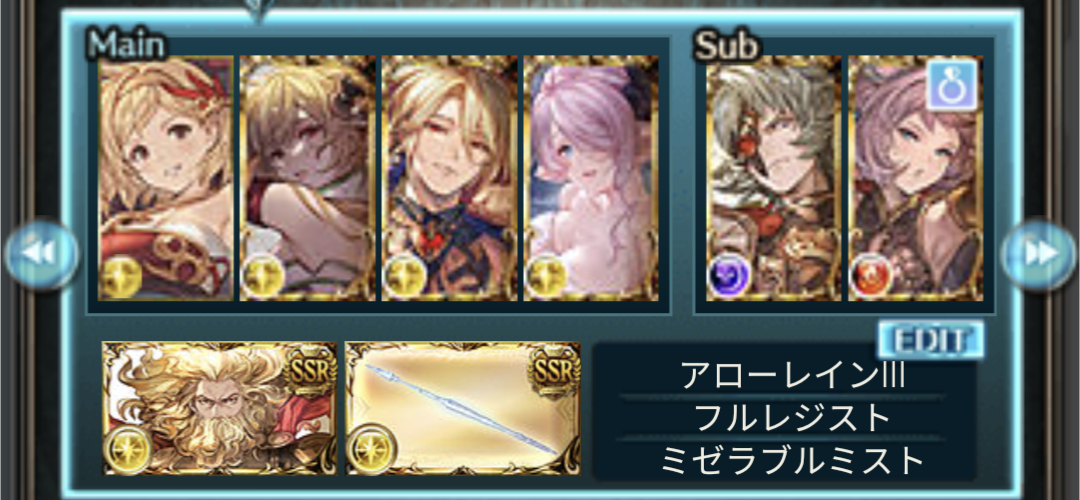
Task: Open the spear main weapon card
Action: pyautogui.click(x=463, y=408)
